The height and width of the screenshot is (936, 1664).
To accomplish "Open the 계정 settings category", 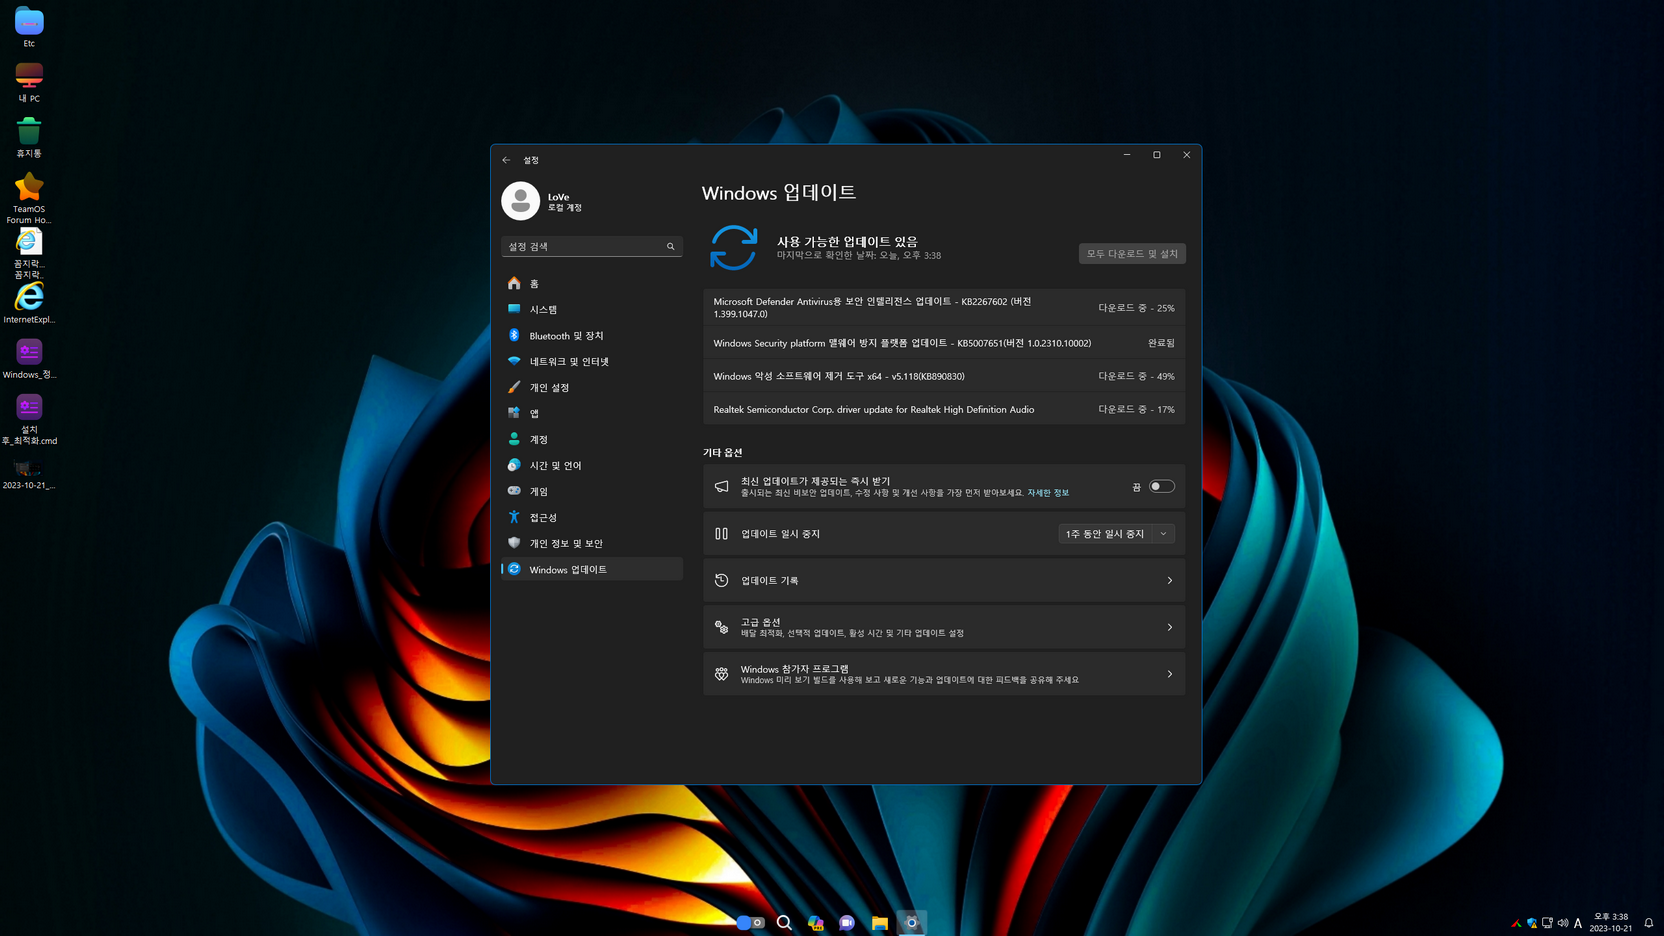I will click(x=591, y=440).
